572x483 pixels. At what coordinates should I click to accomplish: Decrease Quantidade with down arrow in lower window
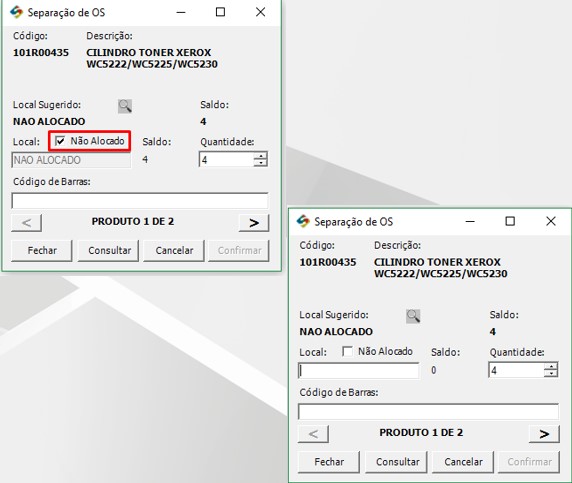pyautogui.click(x=551, y=373)
